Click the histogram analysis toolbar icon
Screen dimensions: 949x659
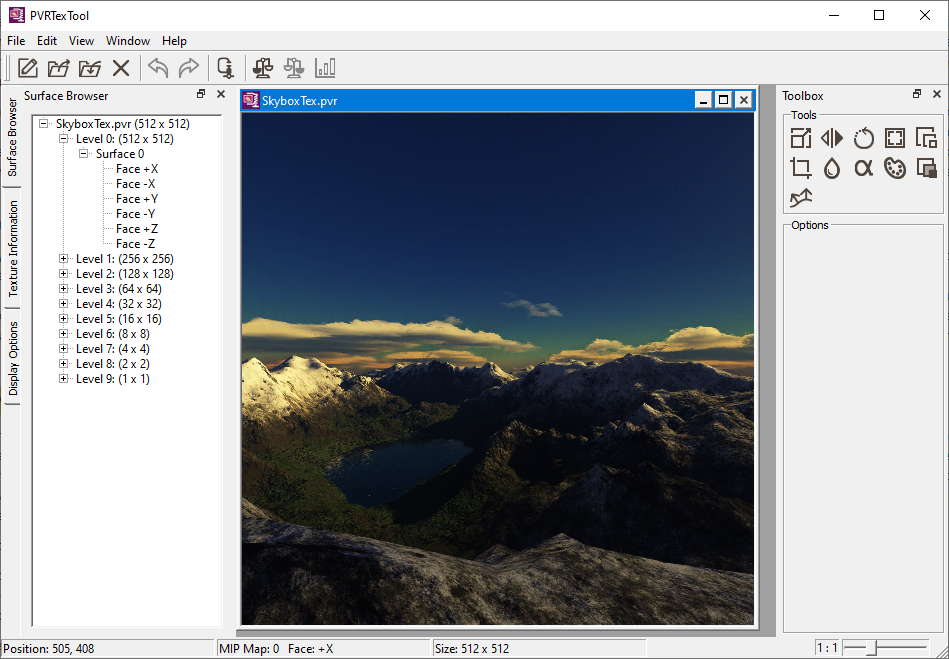325,68
